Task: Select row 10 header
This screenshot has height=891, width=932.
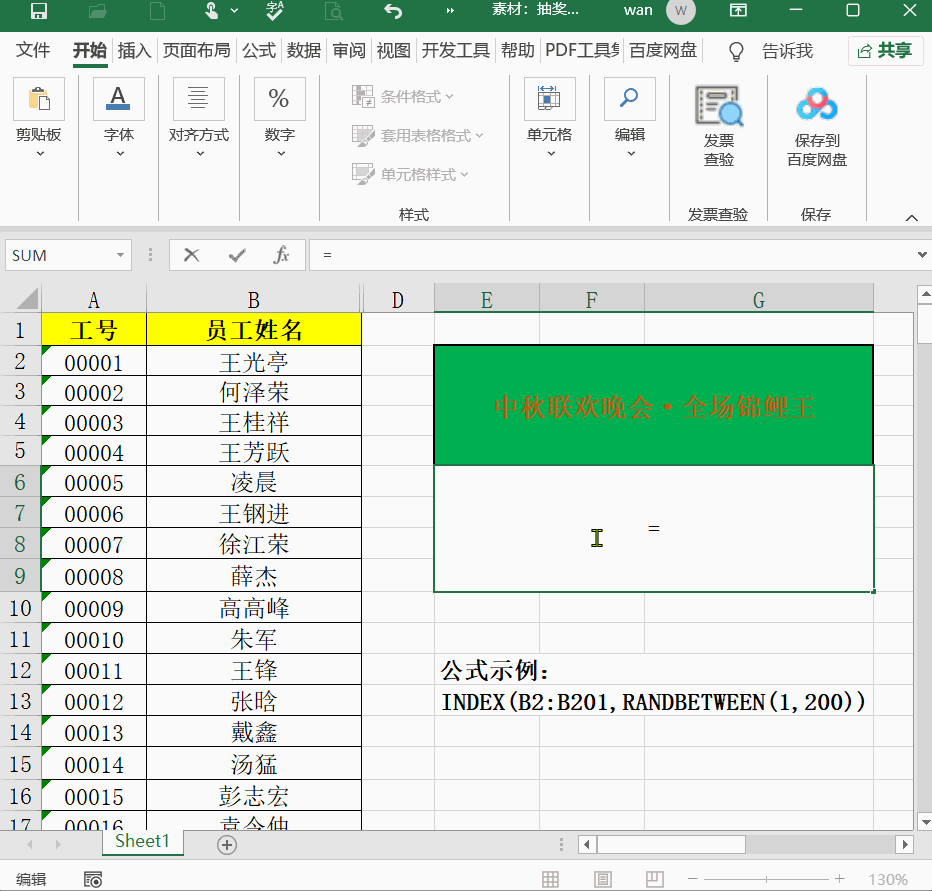Action: click(20, 607)
